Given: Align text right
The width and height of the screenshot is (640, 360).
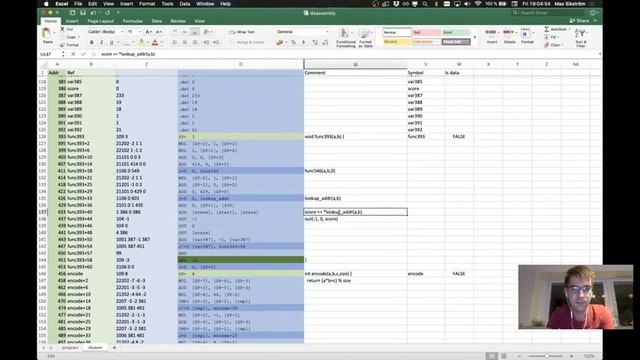Looking at the screenshot, I should (x=195, y=42).
